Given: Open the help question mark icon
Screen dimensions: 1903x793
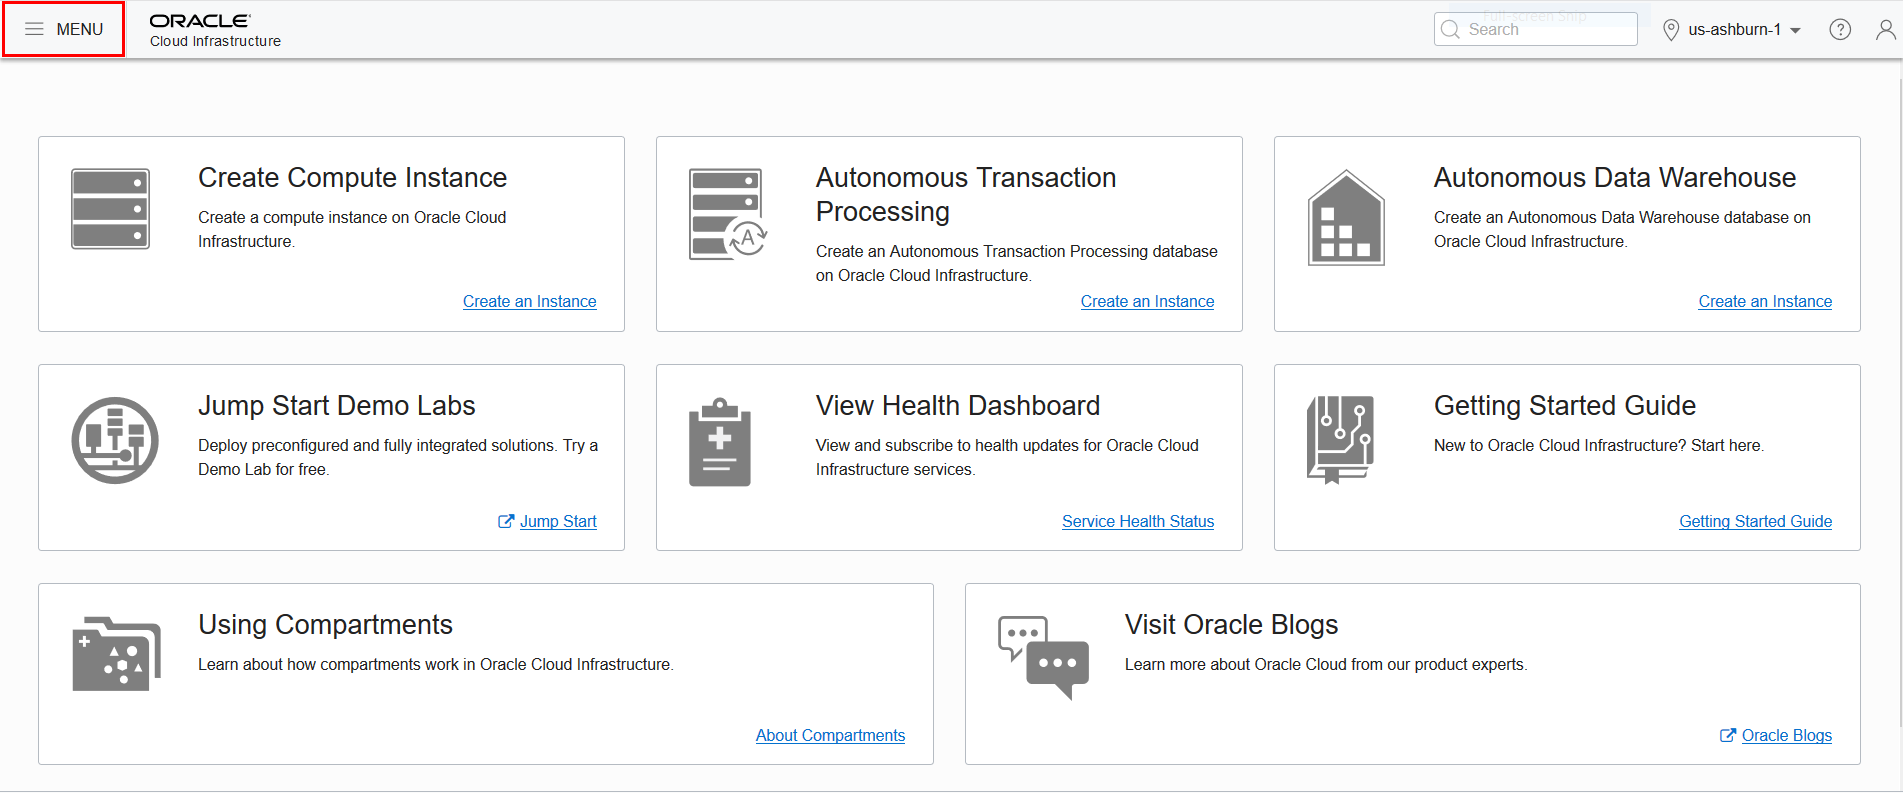Looking at the screenshot, I should (1839, 30).
